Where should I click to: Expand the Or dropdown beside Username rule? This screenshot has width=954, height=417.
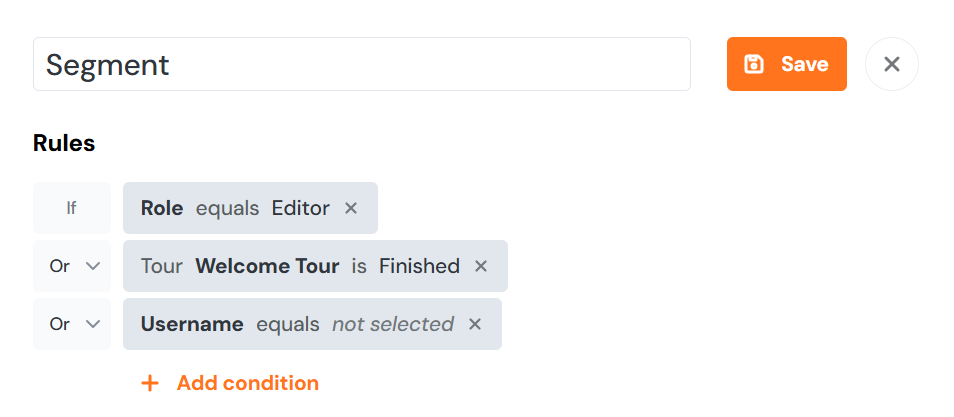(76, 324)
